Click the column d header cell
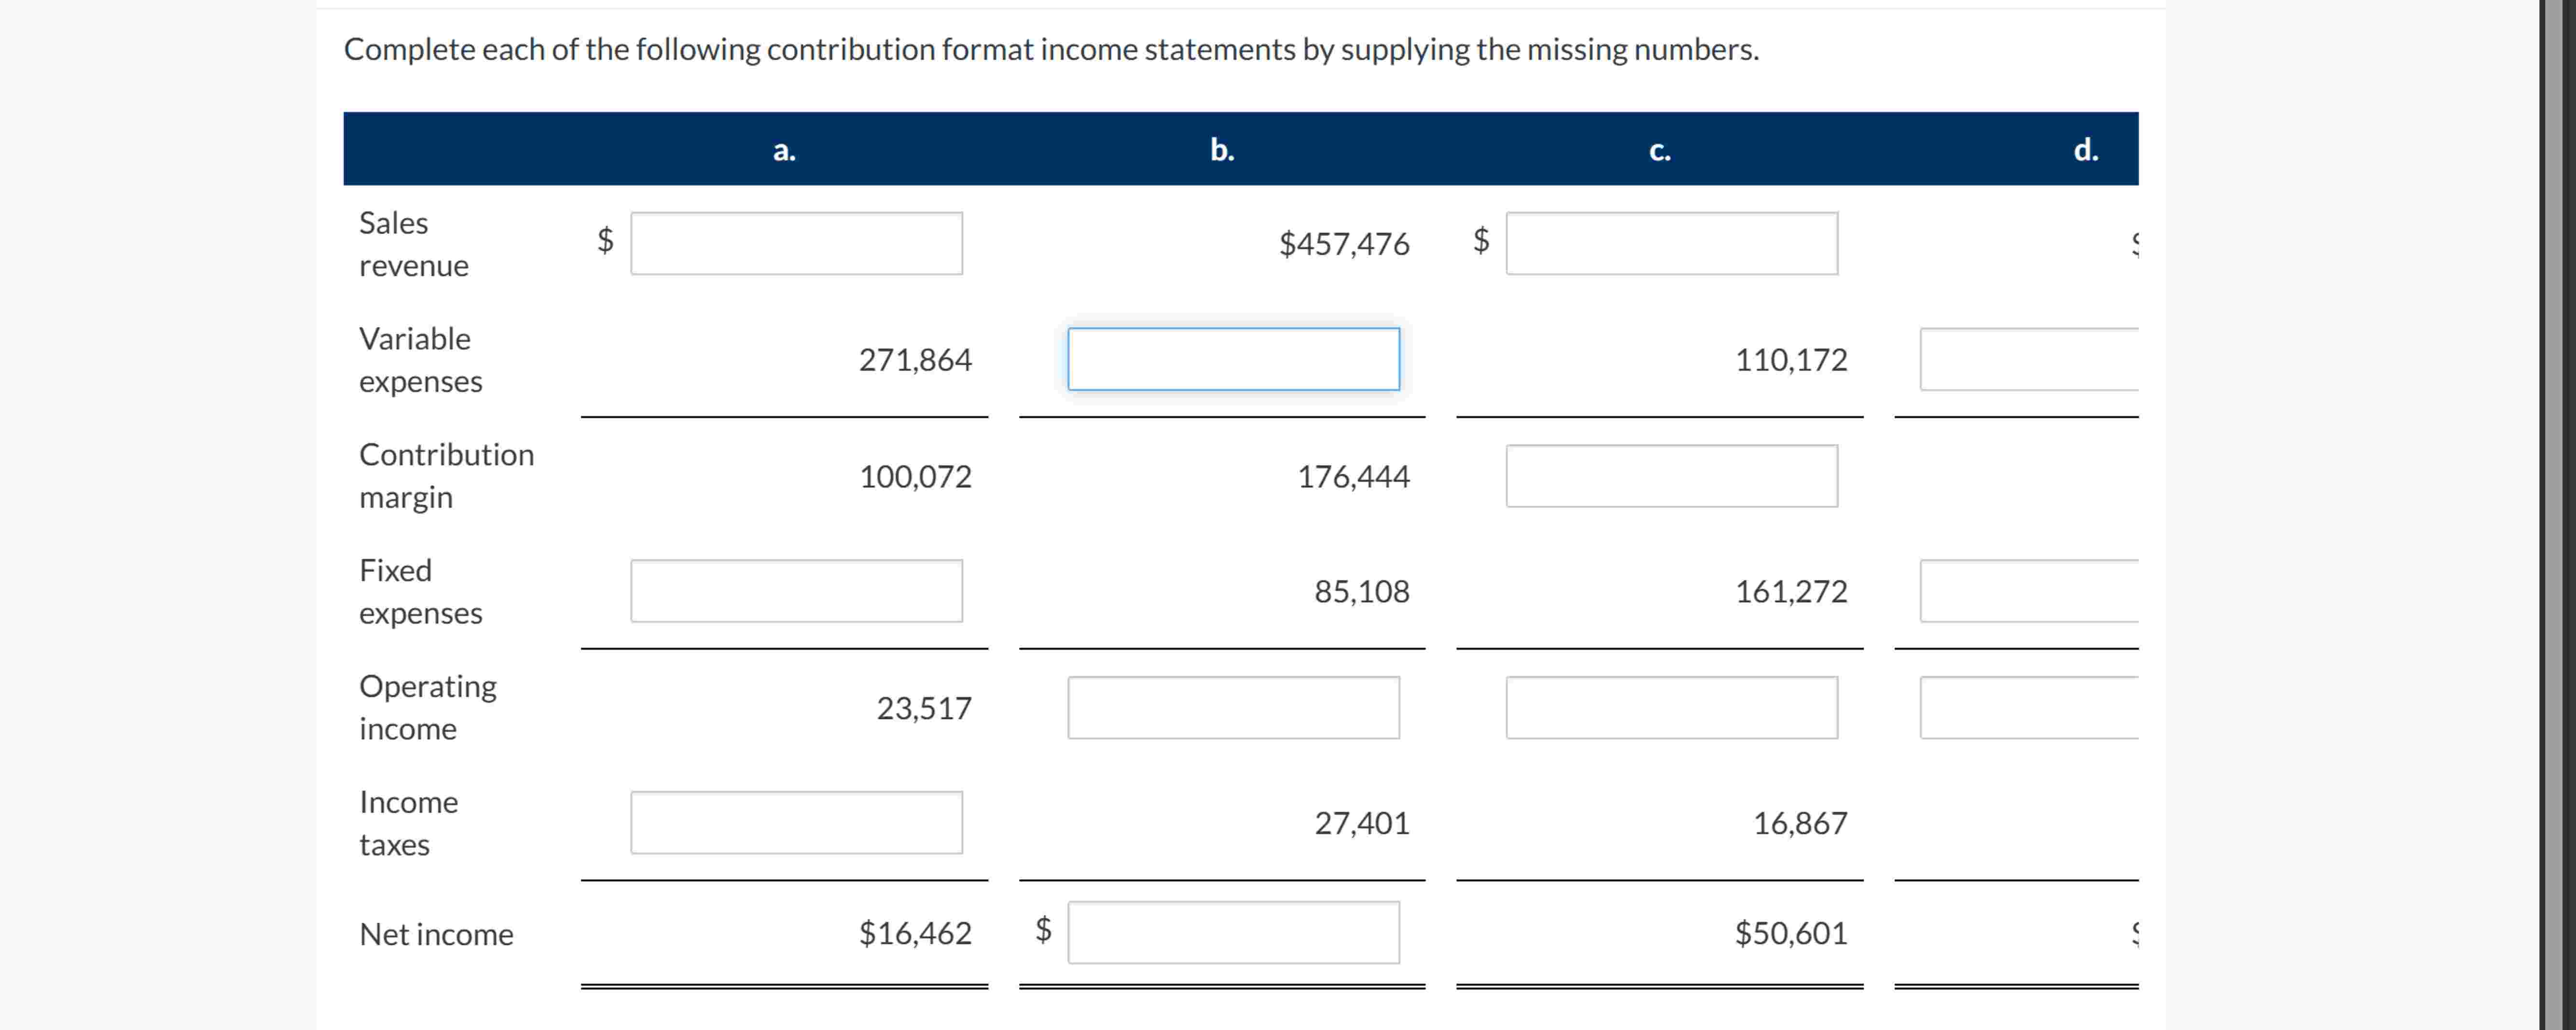 pyautogui.click(x=2086, y=150)
